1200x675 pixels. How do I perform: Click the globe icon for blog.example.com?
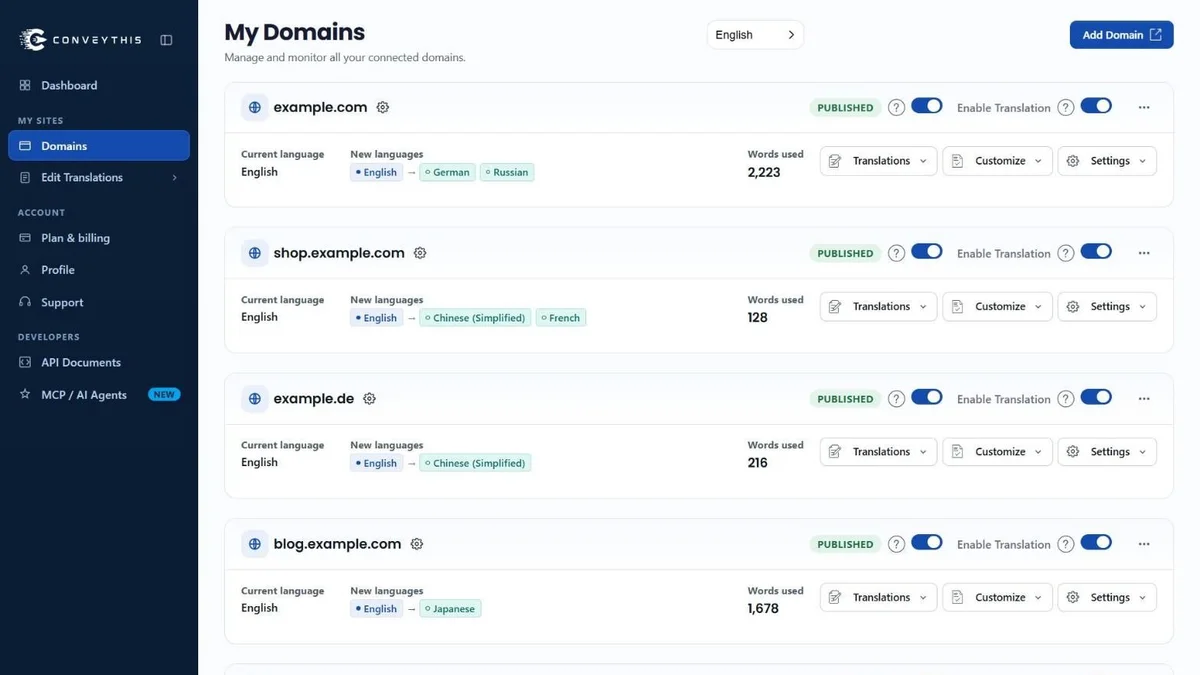[x=255, y=544]
